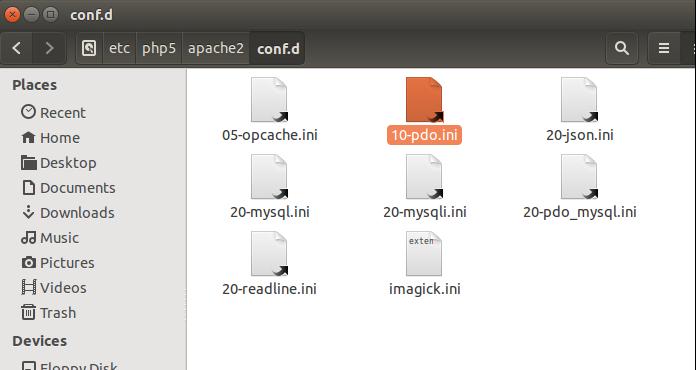Click the 05-opcache.ini file name

pyautogui.click(x=270, y=135)
